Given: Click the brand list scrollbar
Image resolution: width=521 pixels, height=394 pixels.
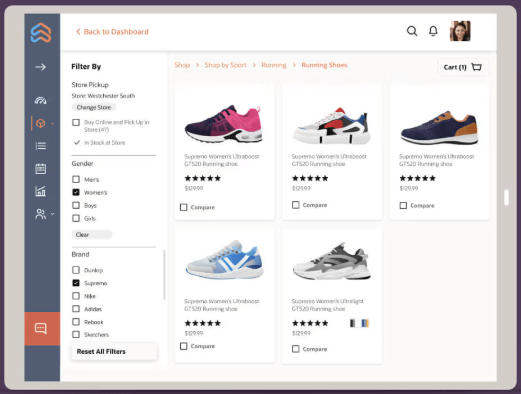Looking at the screenshot, I should (x=164, y=275).
